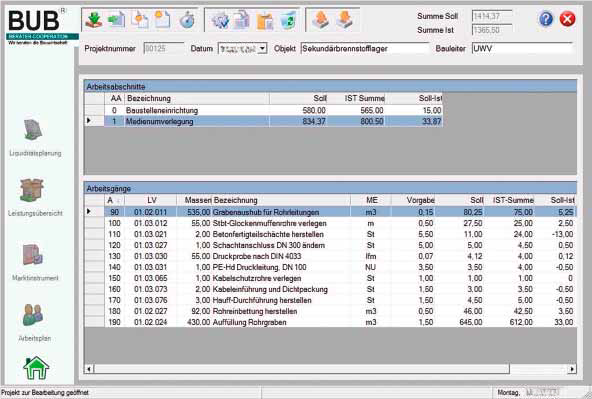The height and width of the screenshot is (399, 592).
Task: Click the Summe Soll value field
Action: [492, 16]
